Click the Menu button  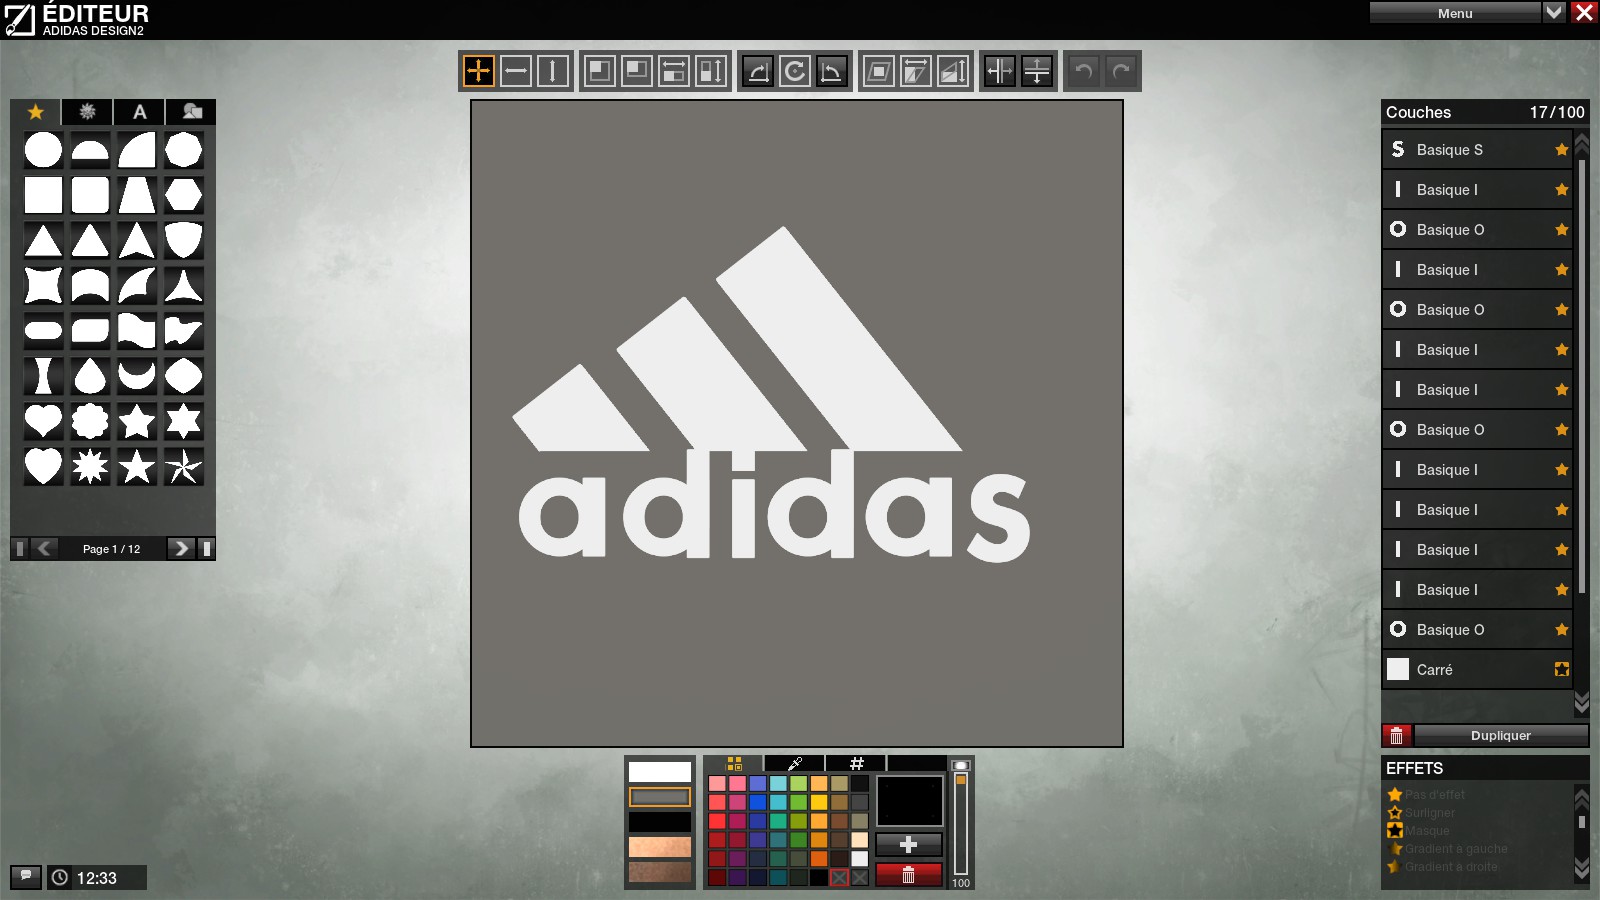[x=1455, y=13]
